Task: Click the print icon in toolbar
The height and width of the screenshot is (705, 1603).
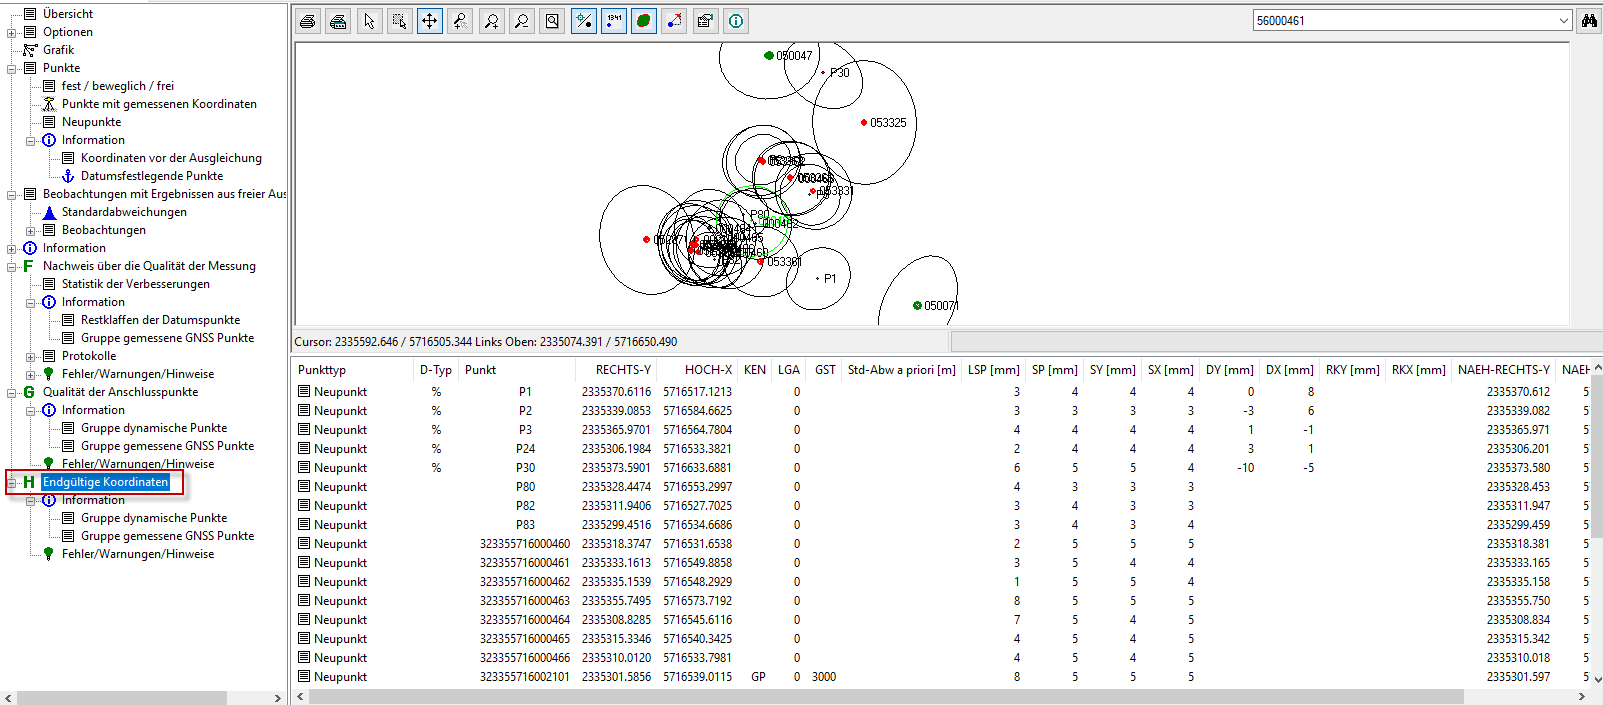Action: 308,21
